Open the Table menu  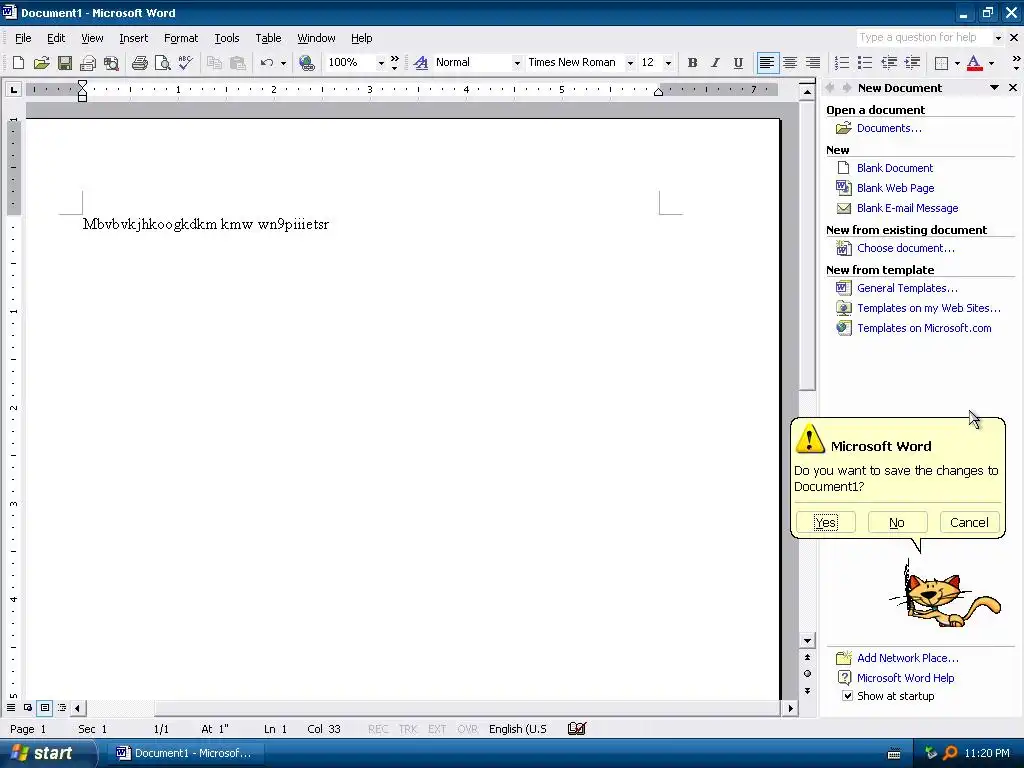(x=268, y=38)
